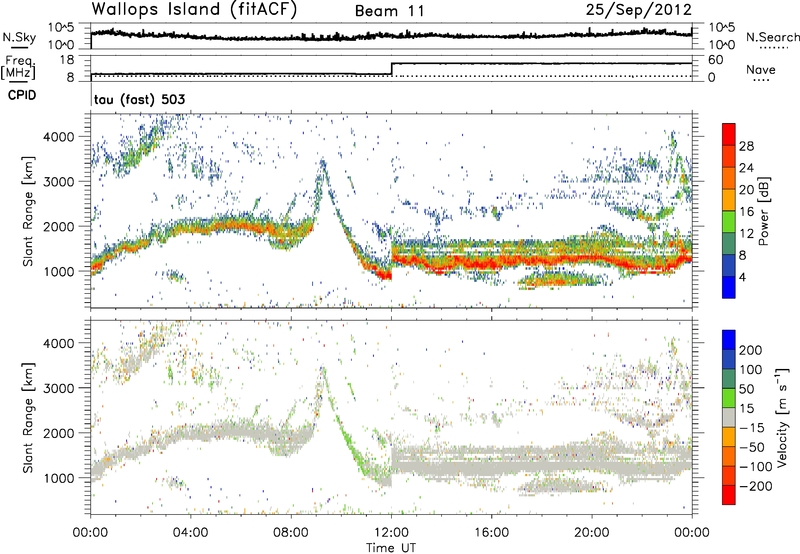Click the '2000' tick on velocity panel
The height and width of the screenshot is (554, 800).
tap(59, 433)
